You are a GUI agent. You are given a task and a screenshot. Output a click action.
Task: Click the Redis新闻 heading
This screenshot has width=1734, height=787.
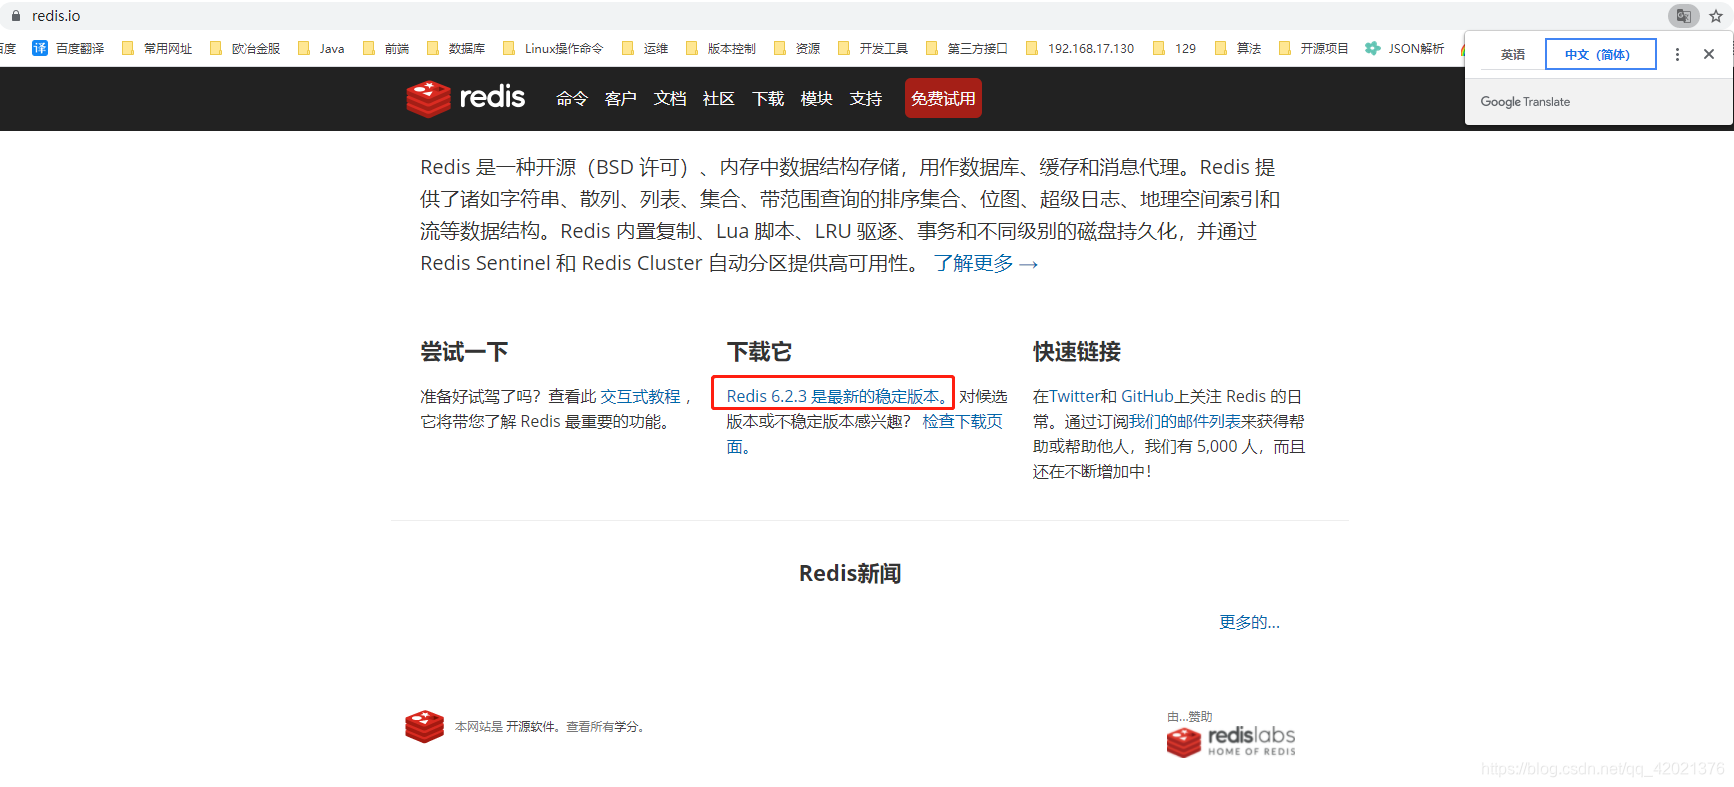pos(850,573)
